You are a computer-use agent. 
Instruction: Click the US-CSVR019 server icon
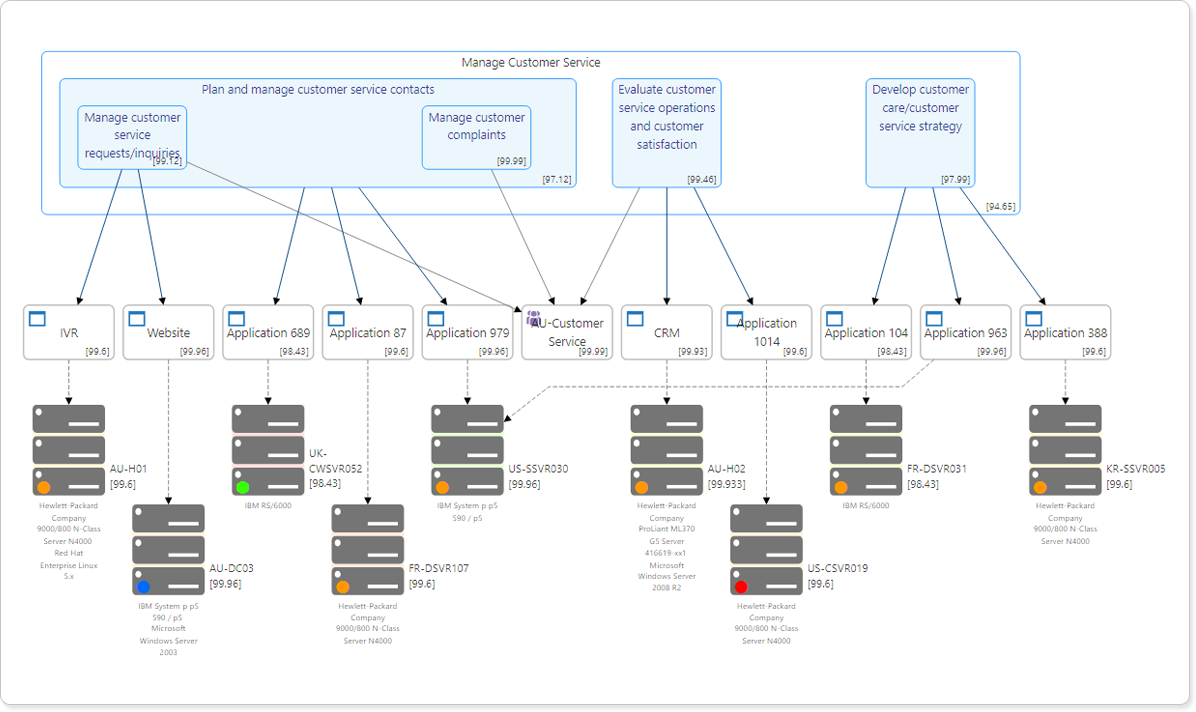(766, 548)
